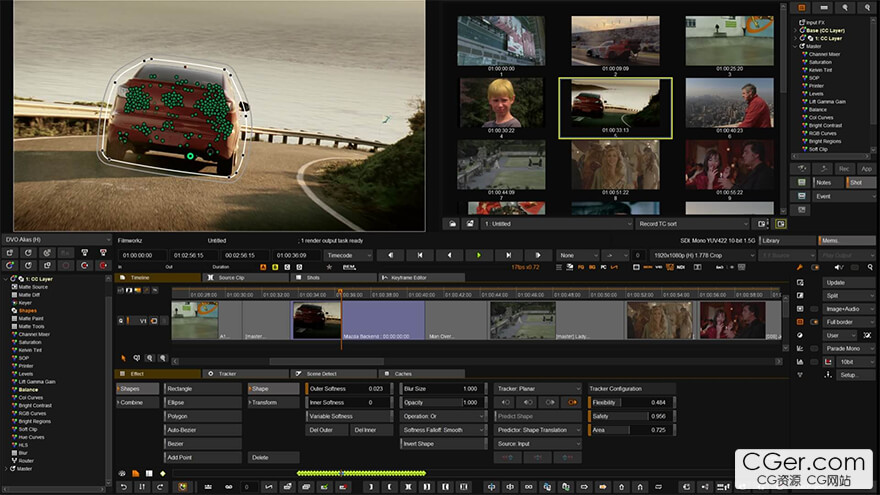Click the Flexibility slider
The height and width of the screenshot is (495, 880).
point(631,402)
